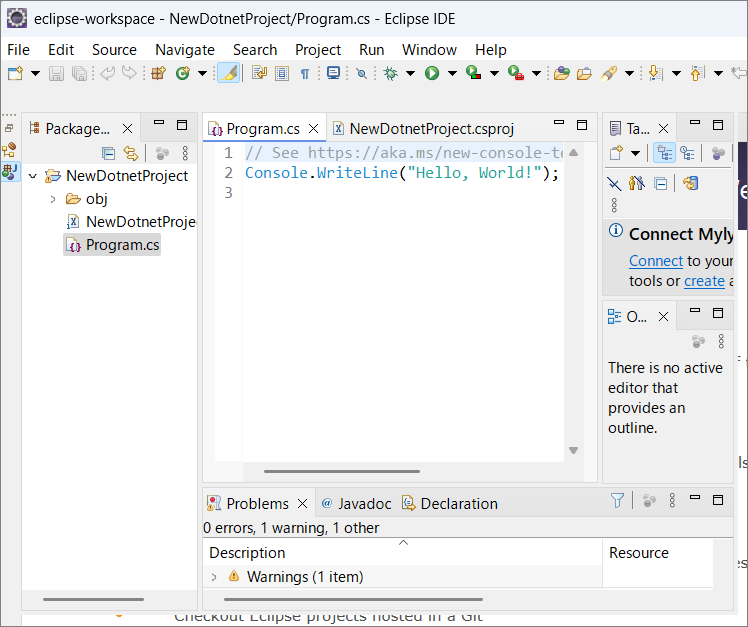Collapse All in Package Explorer toolbar

click(x=108, y=153)
